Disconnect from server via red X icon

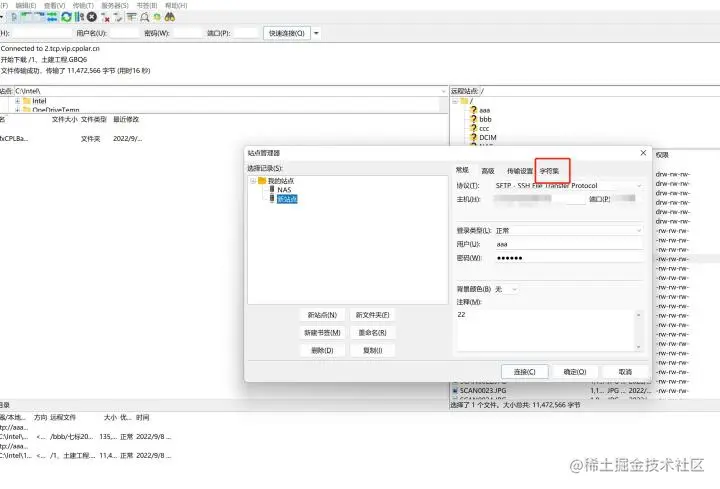click(x=106, y=17)
